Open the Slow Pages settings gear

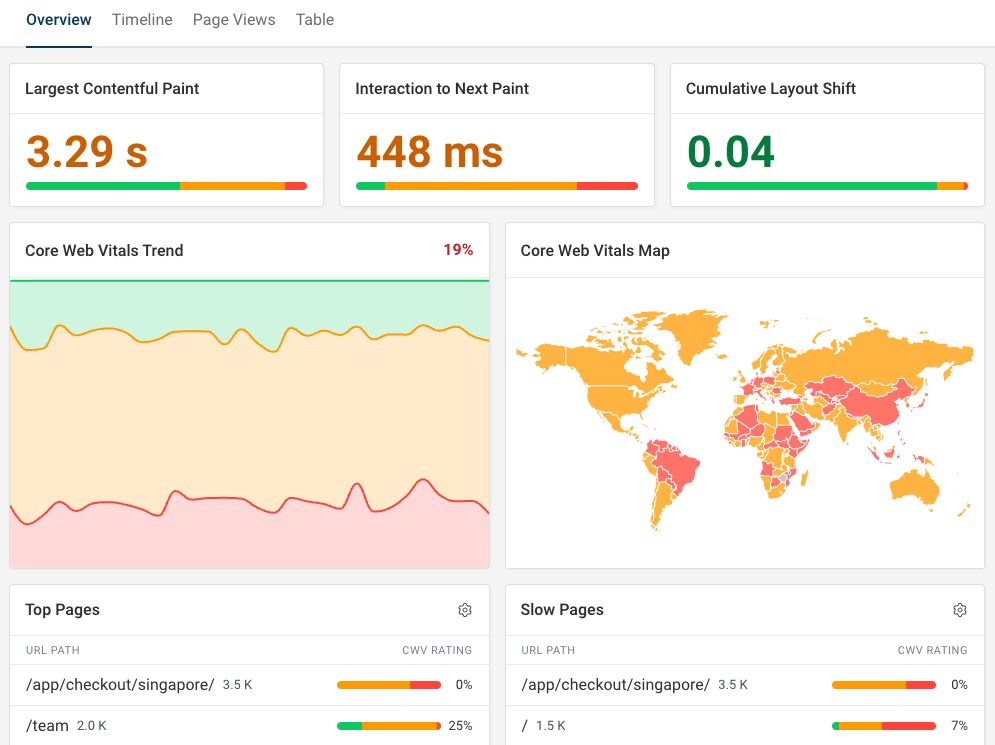click(x=959, y=609)
